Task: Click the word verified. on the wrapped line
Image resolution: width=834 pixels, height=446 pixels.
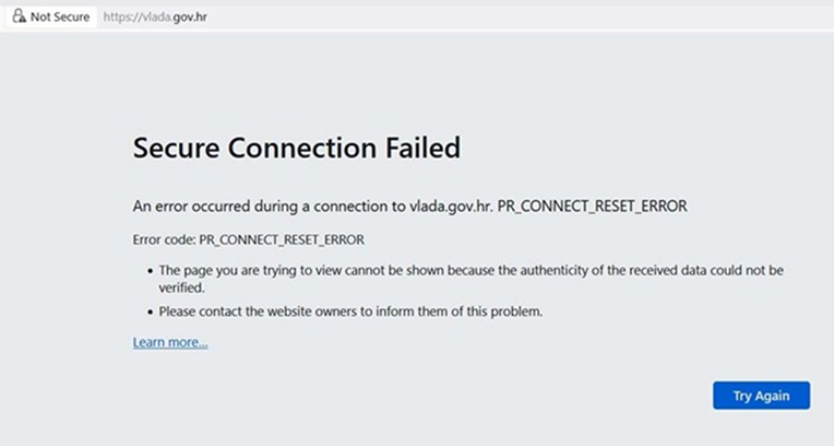Action: click(181, 288)
